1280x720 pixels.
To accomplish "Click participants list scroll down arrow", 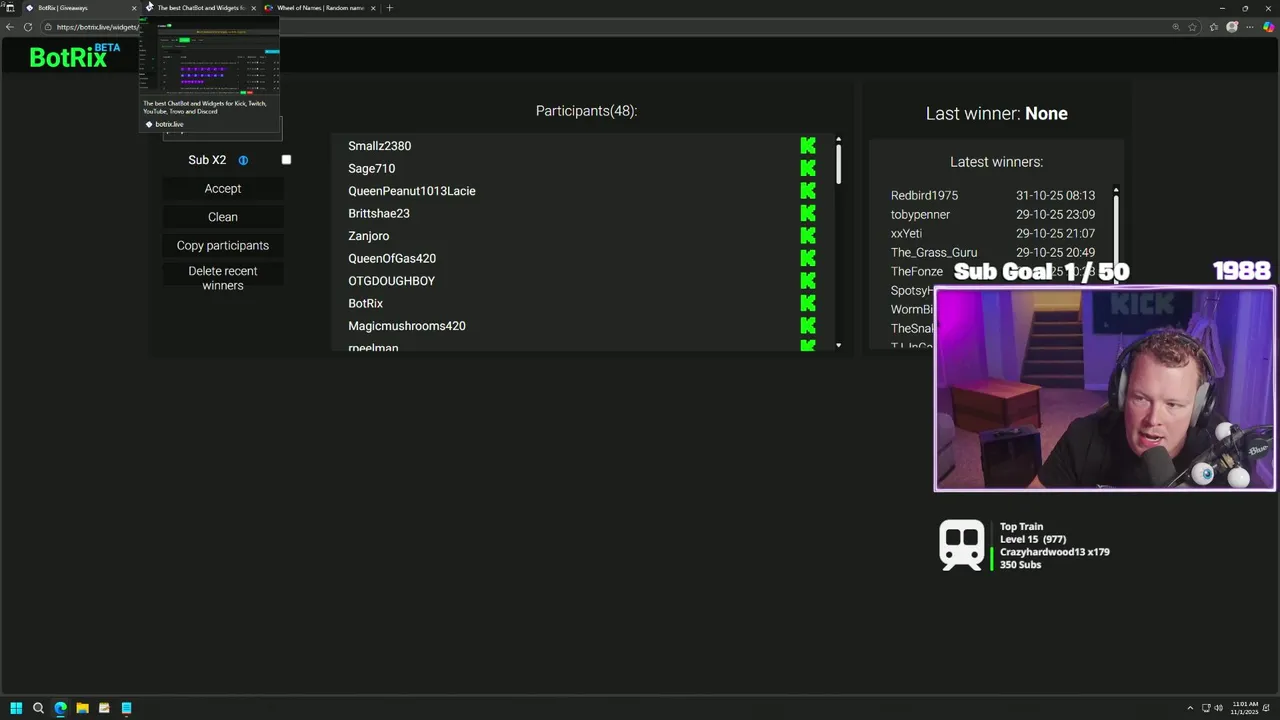I will coord(838,345).
